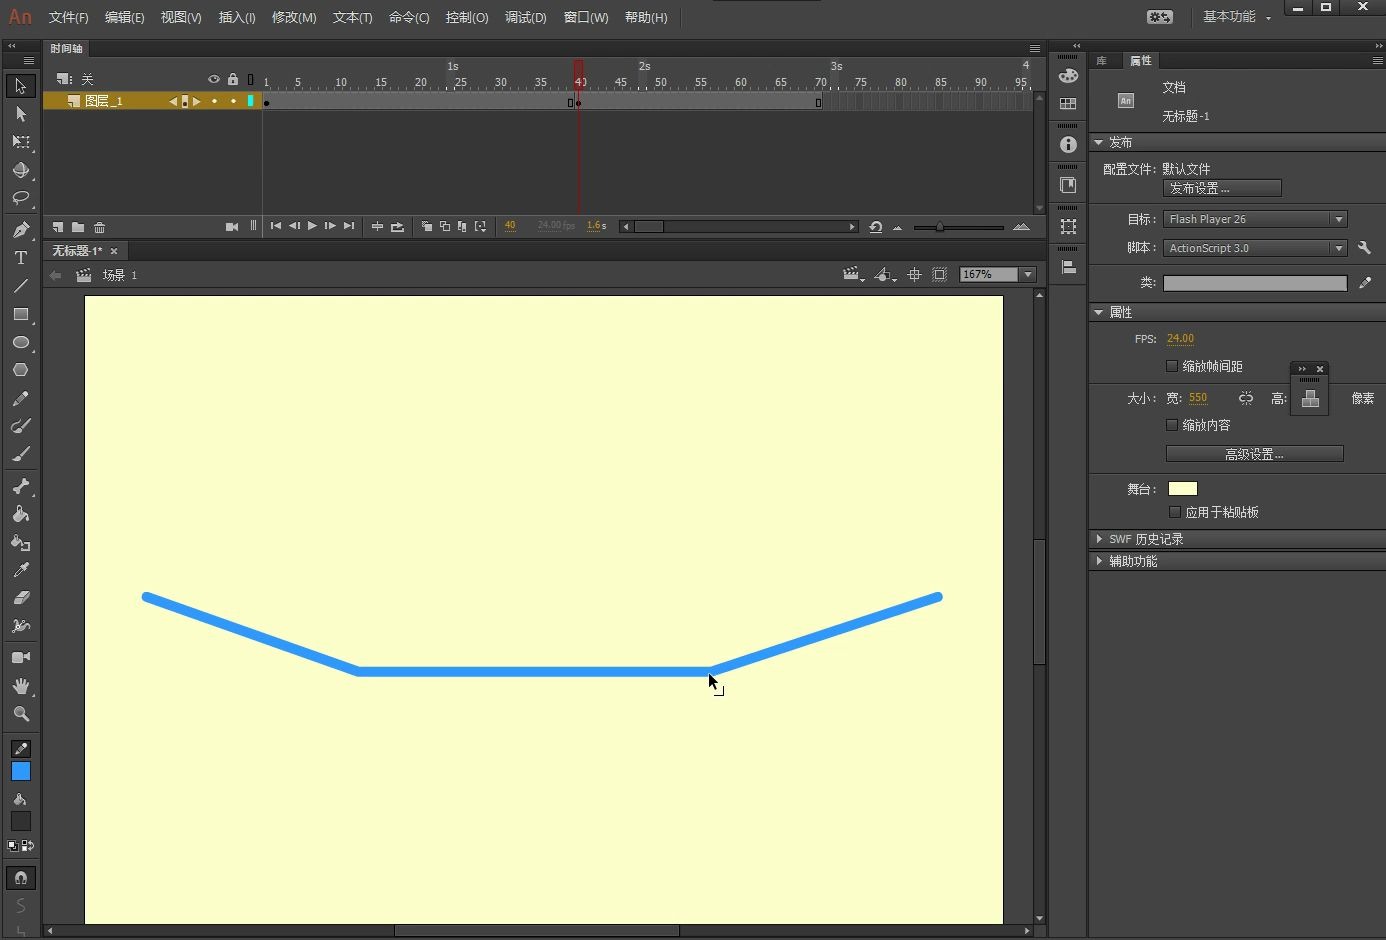The image size is (1386, 940).
Task: Lock the 图层_1 layer
Action: pyautogui.click(x=233, y=101)
